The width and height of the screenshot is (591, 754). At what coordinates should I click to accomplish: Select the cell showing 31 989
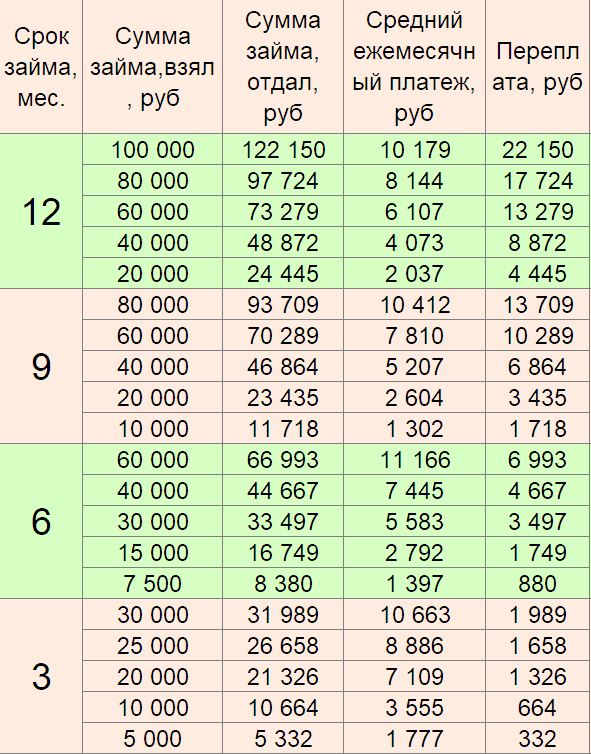(283, 614)
